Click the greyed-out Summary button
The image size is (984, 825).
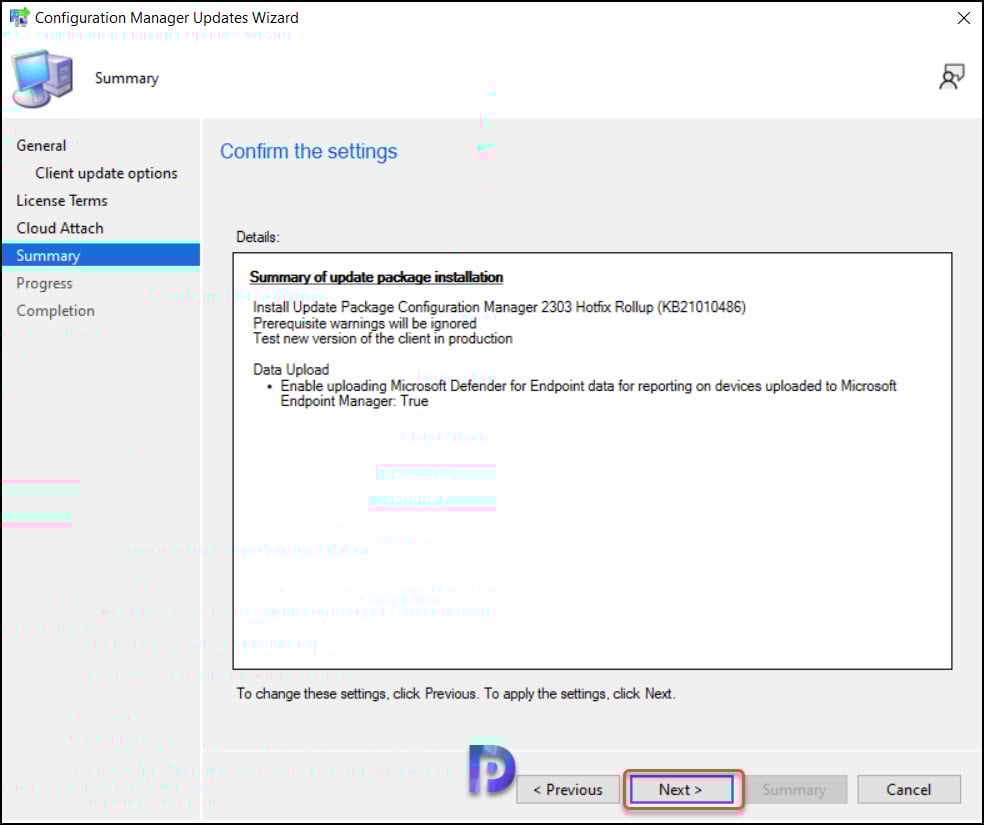[794, 789]
